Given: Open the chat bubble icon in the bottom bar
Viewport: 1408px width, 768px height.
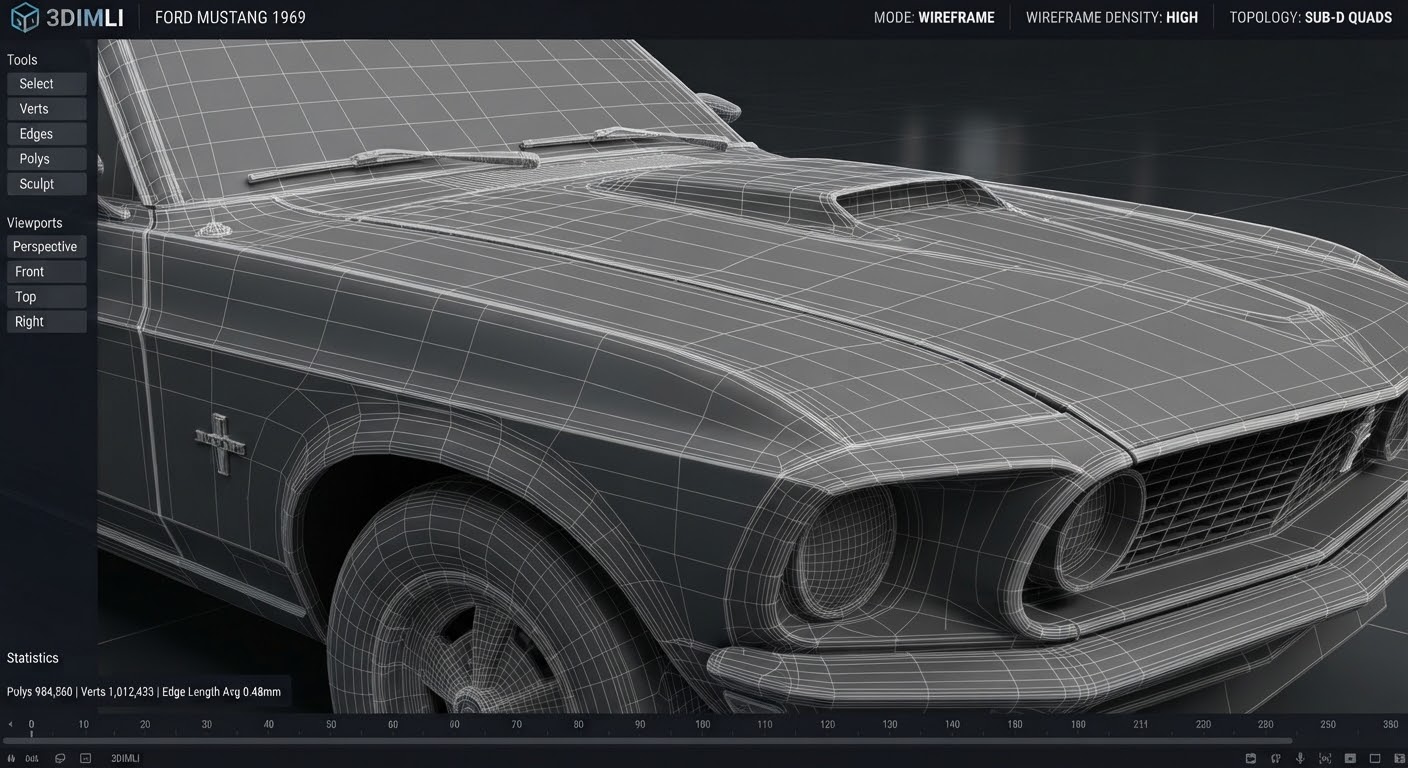Looking at the screenshot, I should 61,759.
